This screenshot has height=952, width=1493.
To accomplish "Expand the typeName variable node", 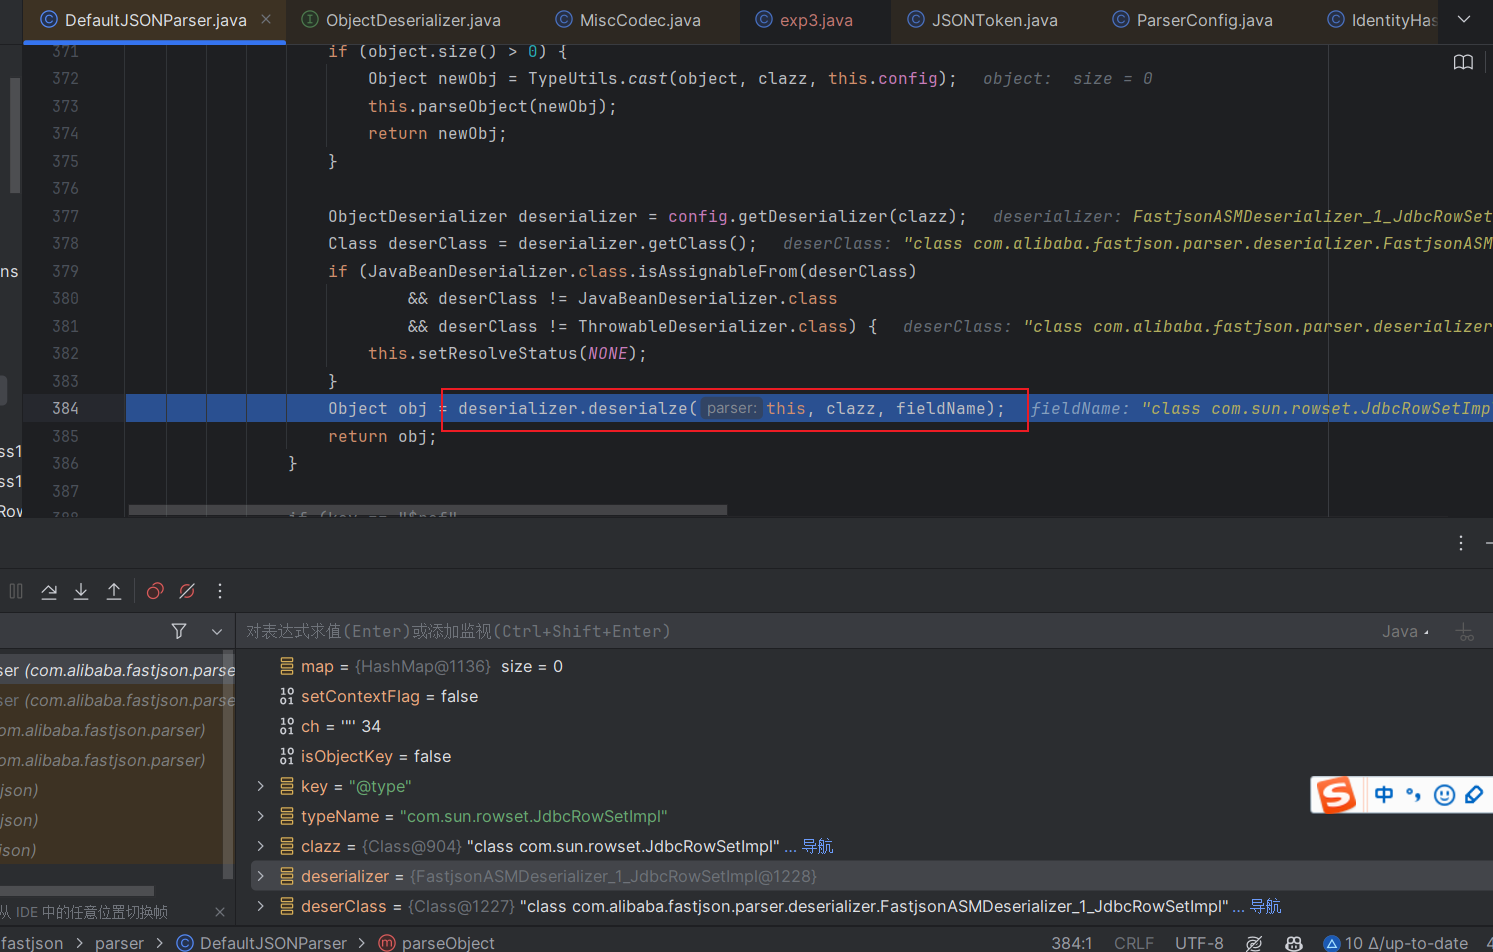I will click(x=261, y=816).
